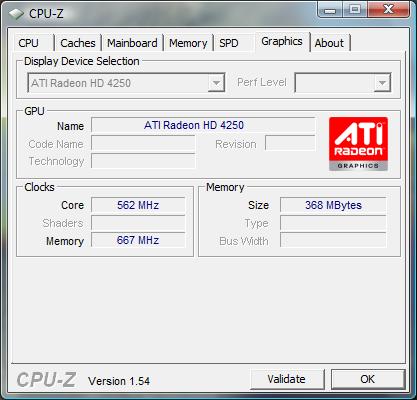Click the CPU-Z logo at bottom left
The width and height of the screenshot is (417, 400).
point(46,380)
